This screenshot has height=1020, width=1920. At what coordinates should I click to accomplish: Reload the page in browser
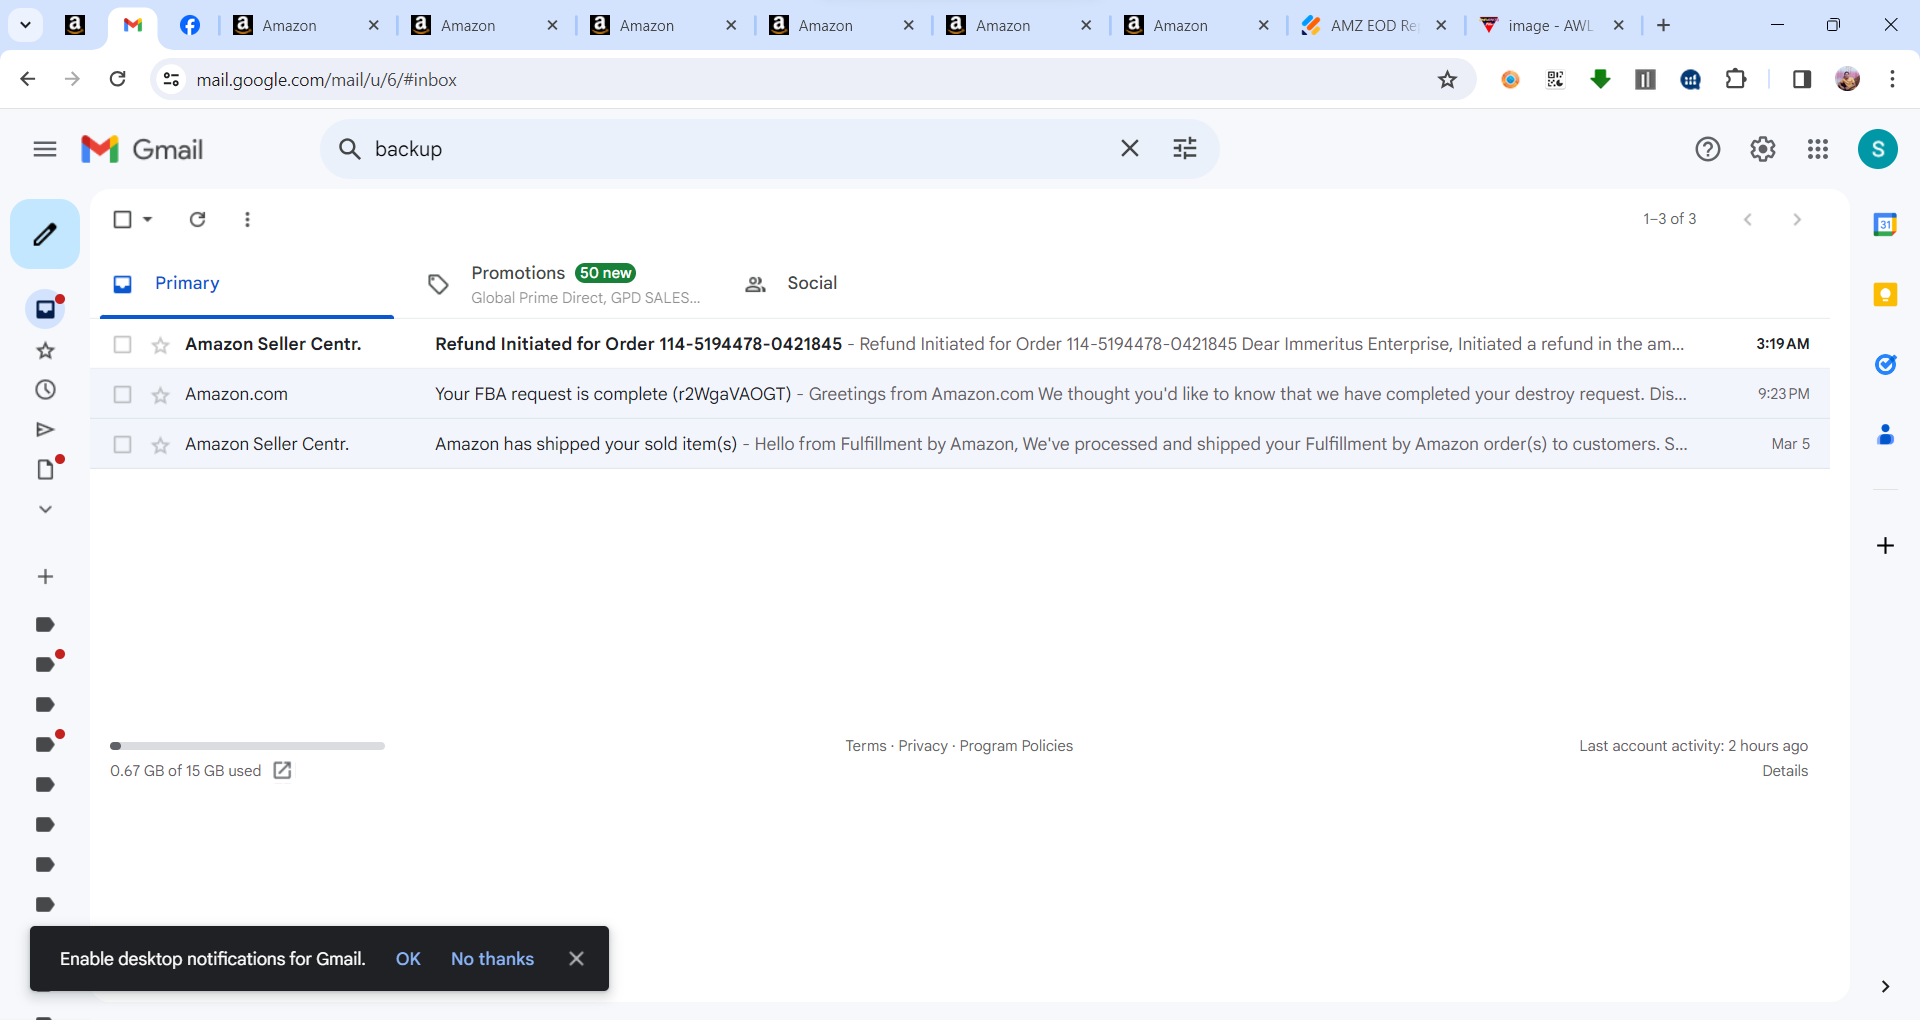(118, 79)
